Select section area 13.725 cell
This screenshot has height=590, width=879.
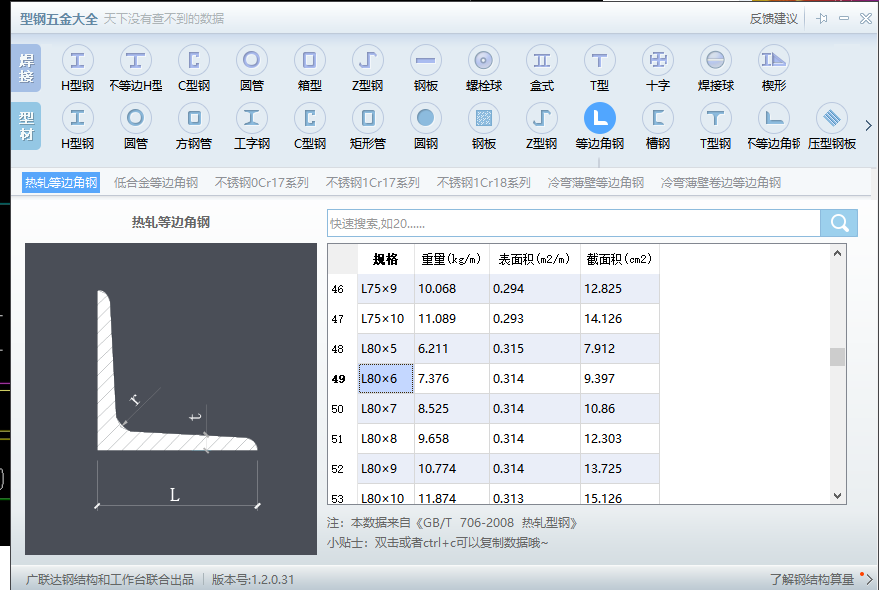tap(620, 469)
